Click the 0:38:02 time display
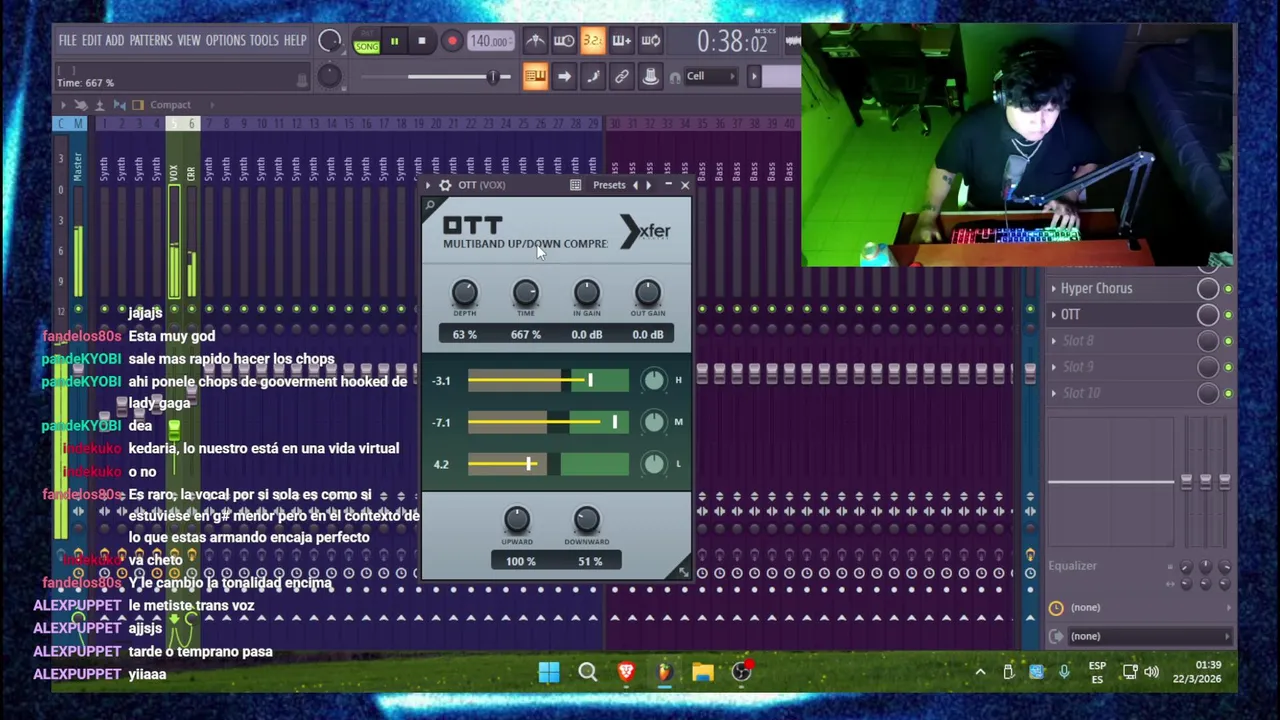Image resolution: width=1280 pixels, height=720 pixels. coord(732,42)
